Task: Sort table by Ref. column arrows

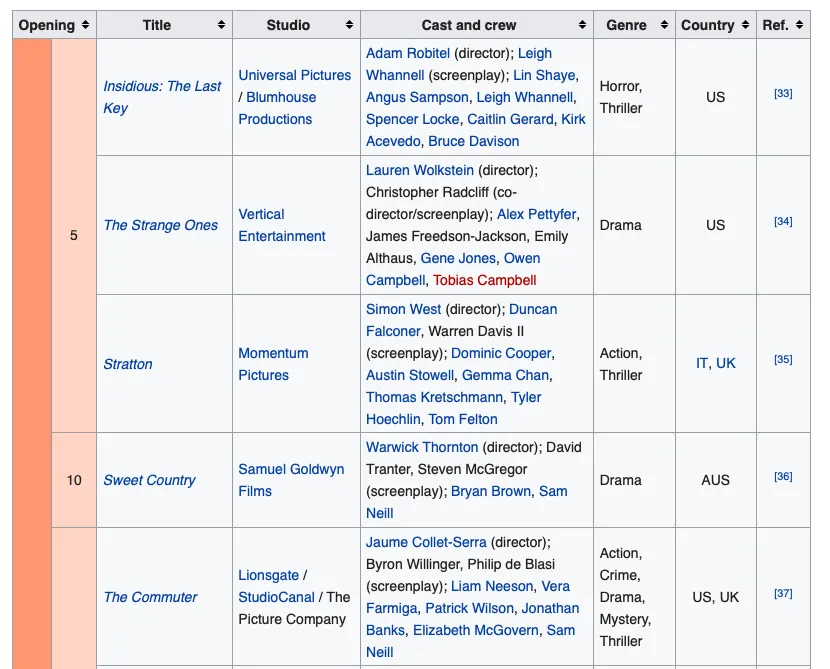Action: (799, 25)
